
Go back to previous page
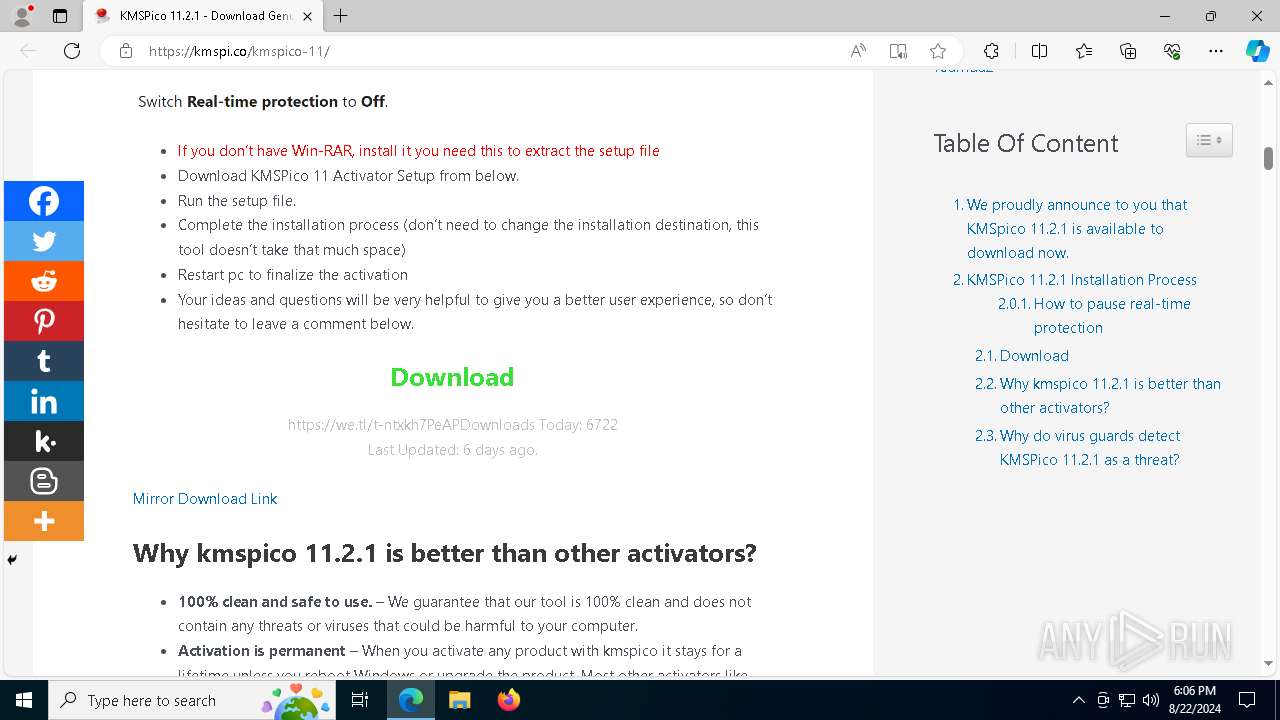[x=28, y=51]
